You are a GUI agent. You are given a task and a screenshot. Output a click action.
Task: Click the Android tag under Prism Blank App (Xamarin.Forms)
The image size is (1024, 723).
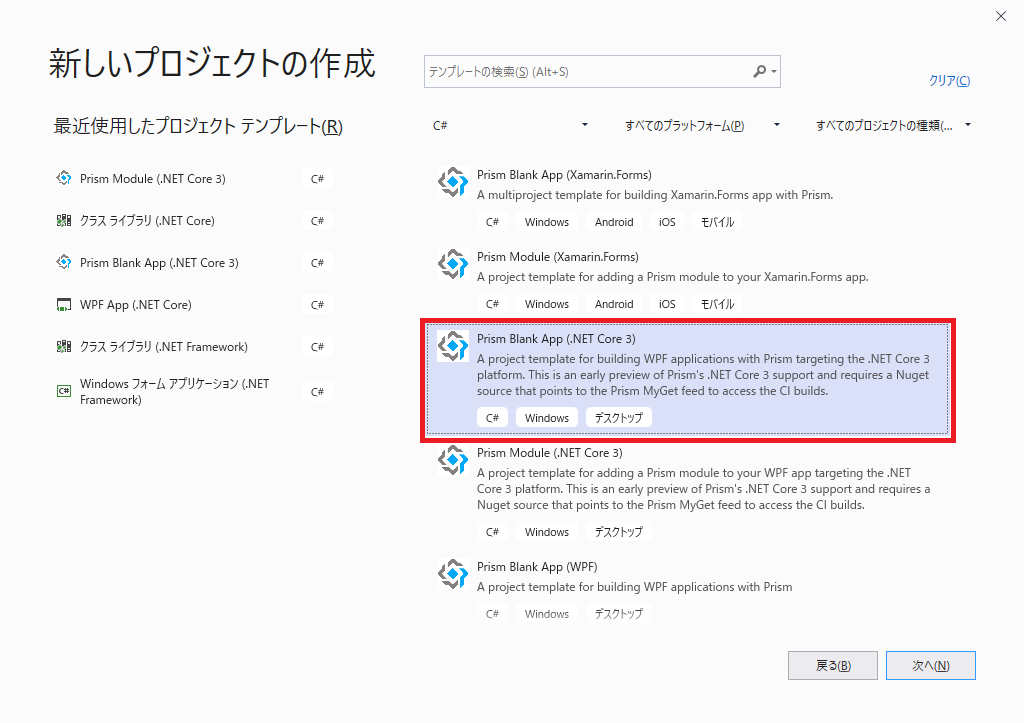(614, 222)
